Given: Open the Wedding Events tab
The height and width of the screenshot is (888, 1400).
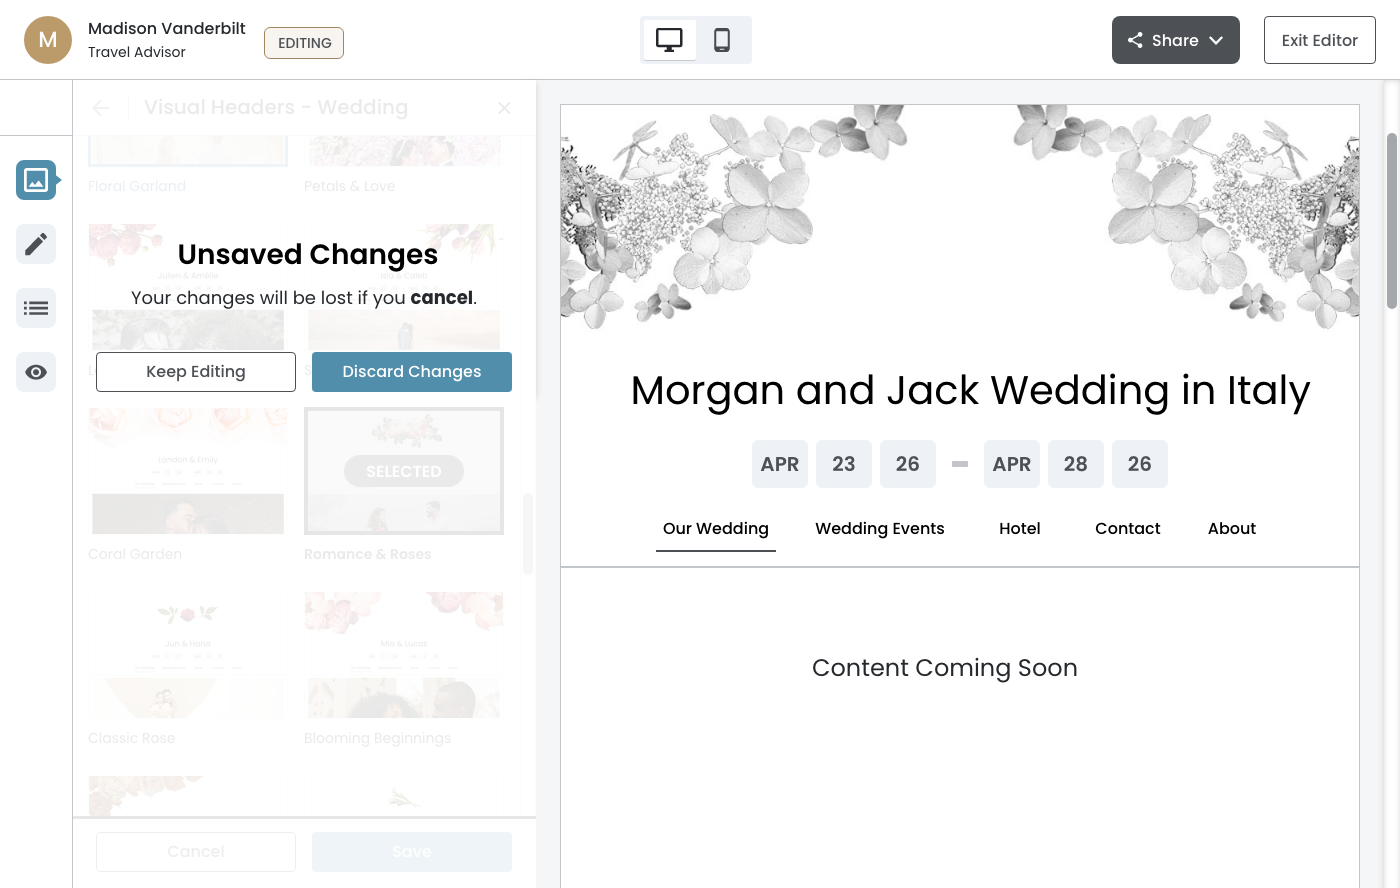Looking at the screenshot, I should pyautogui.click(x=879, y=529).
